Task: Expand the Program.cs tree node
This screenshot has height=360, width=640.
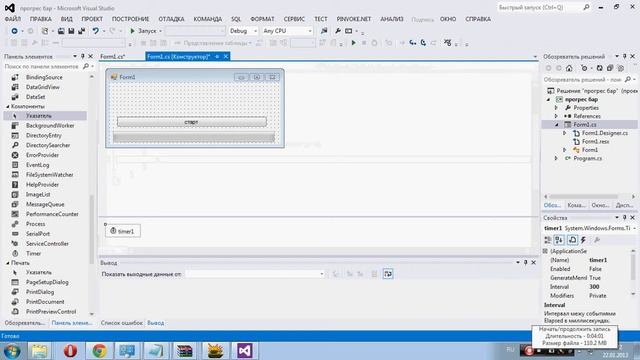Action: pyautogui.click(x=556, y=158)
